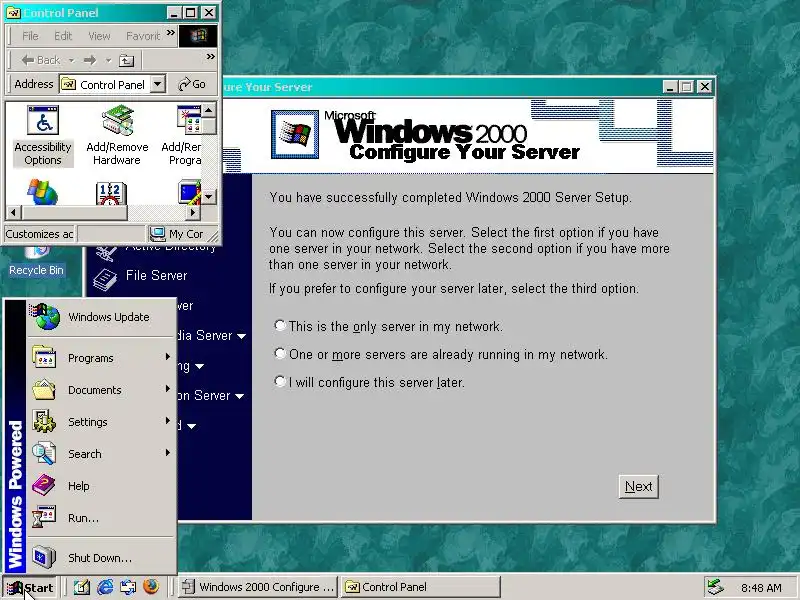The image size is (800, 600).
Task: Open the Edit menu in Control Panel
Action: coord(63,36)
